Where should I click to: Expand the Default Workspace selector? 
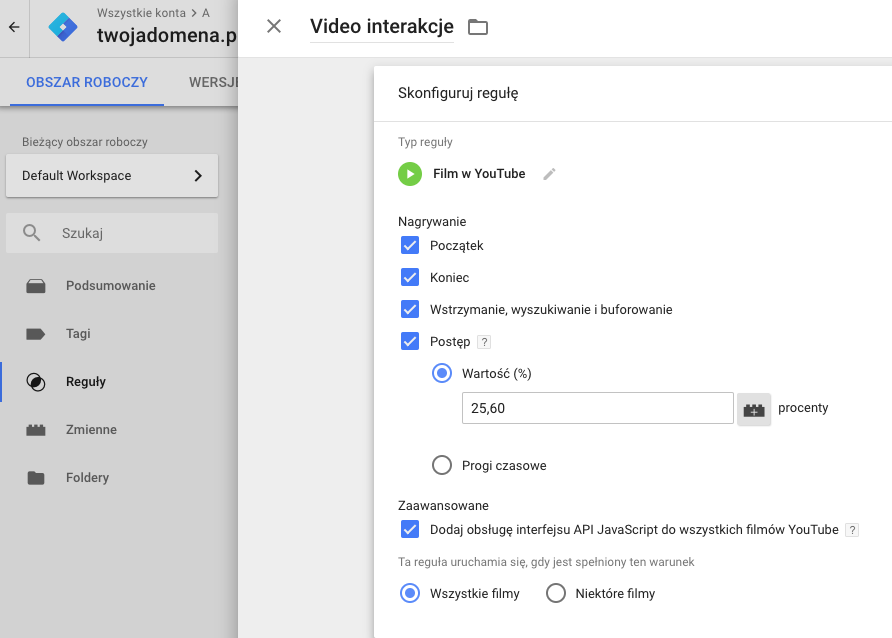tap(112, 176)
